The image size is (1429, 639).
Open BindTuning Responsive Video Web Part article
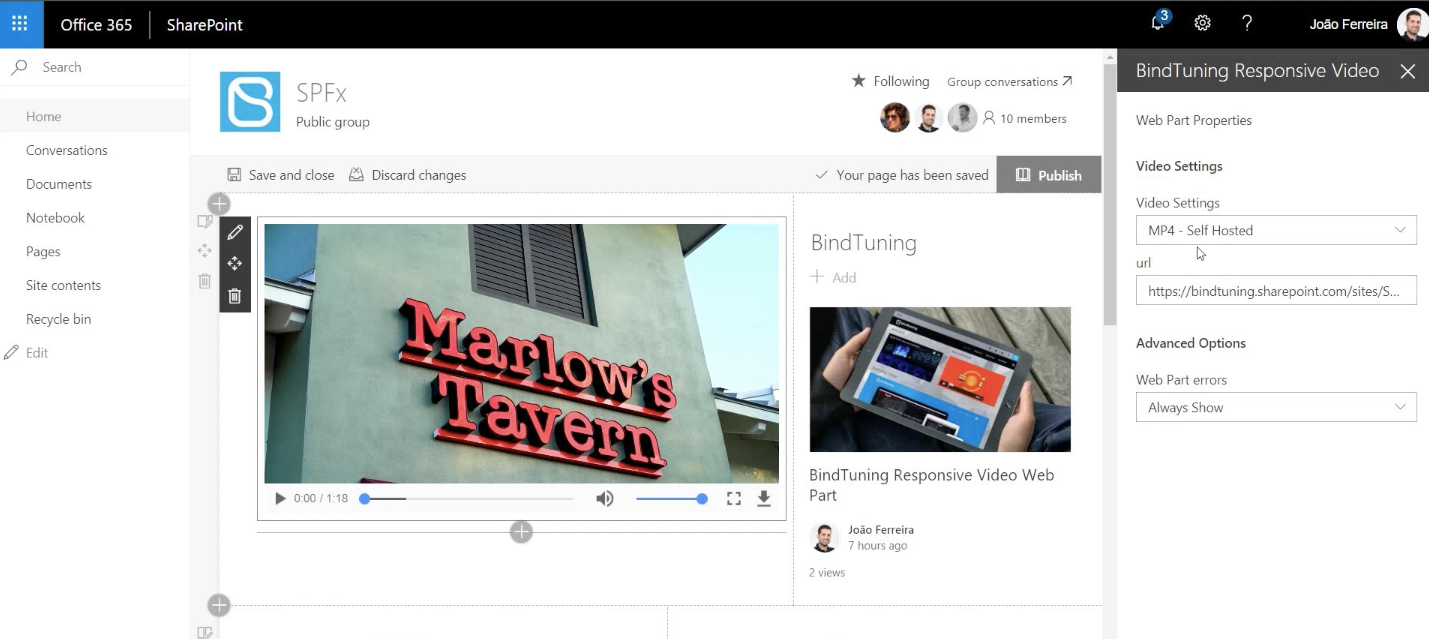coord(931,485)
